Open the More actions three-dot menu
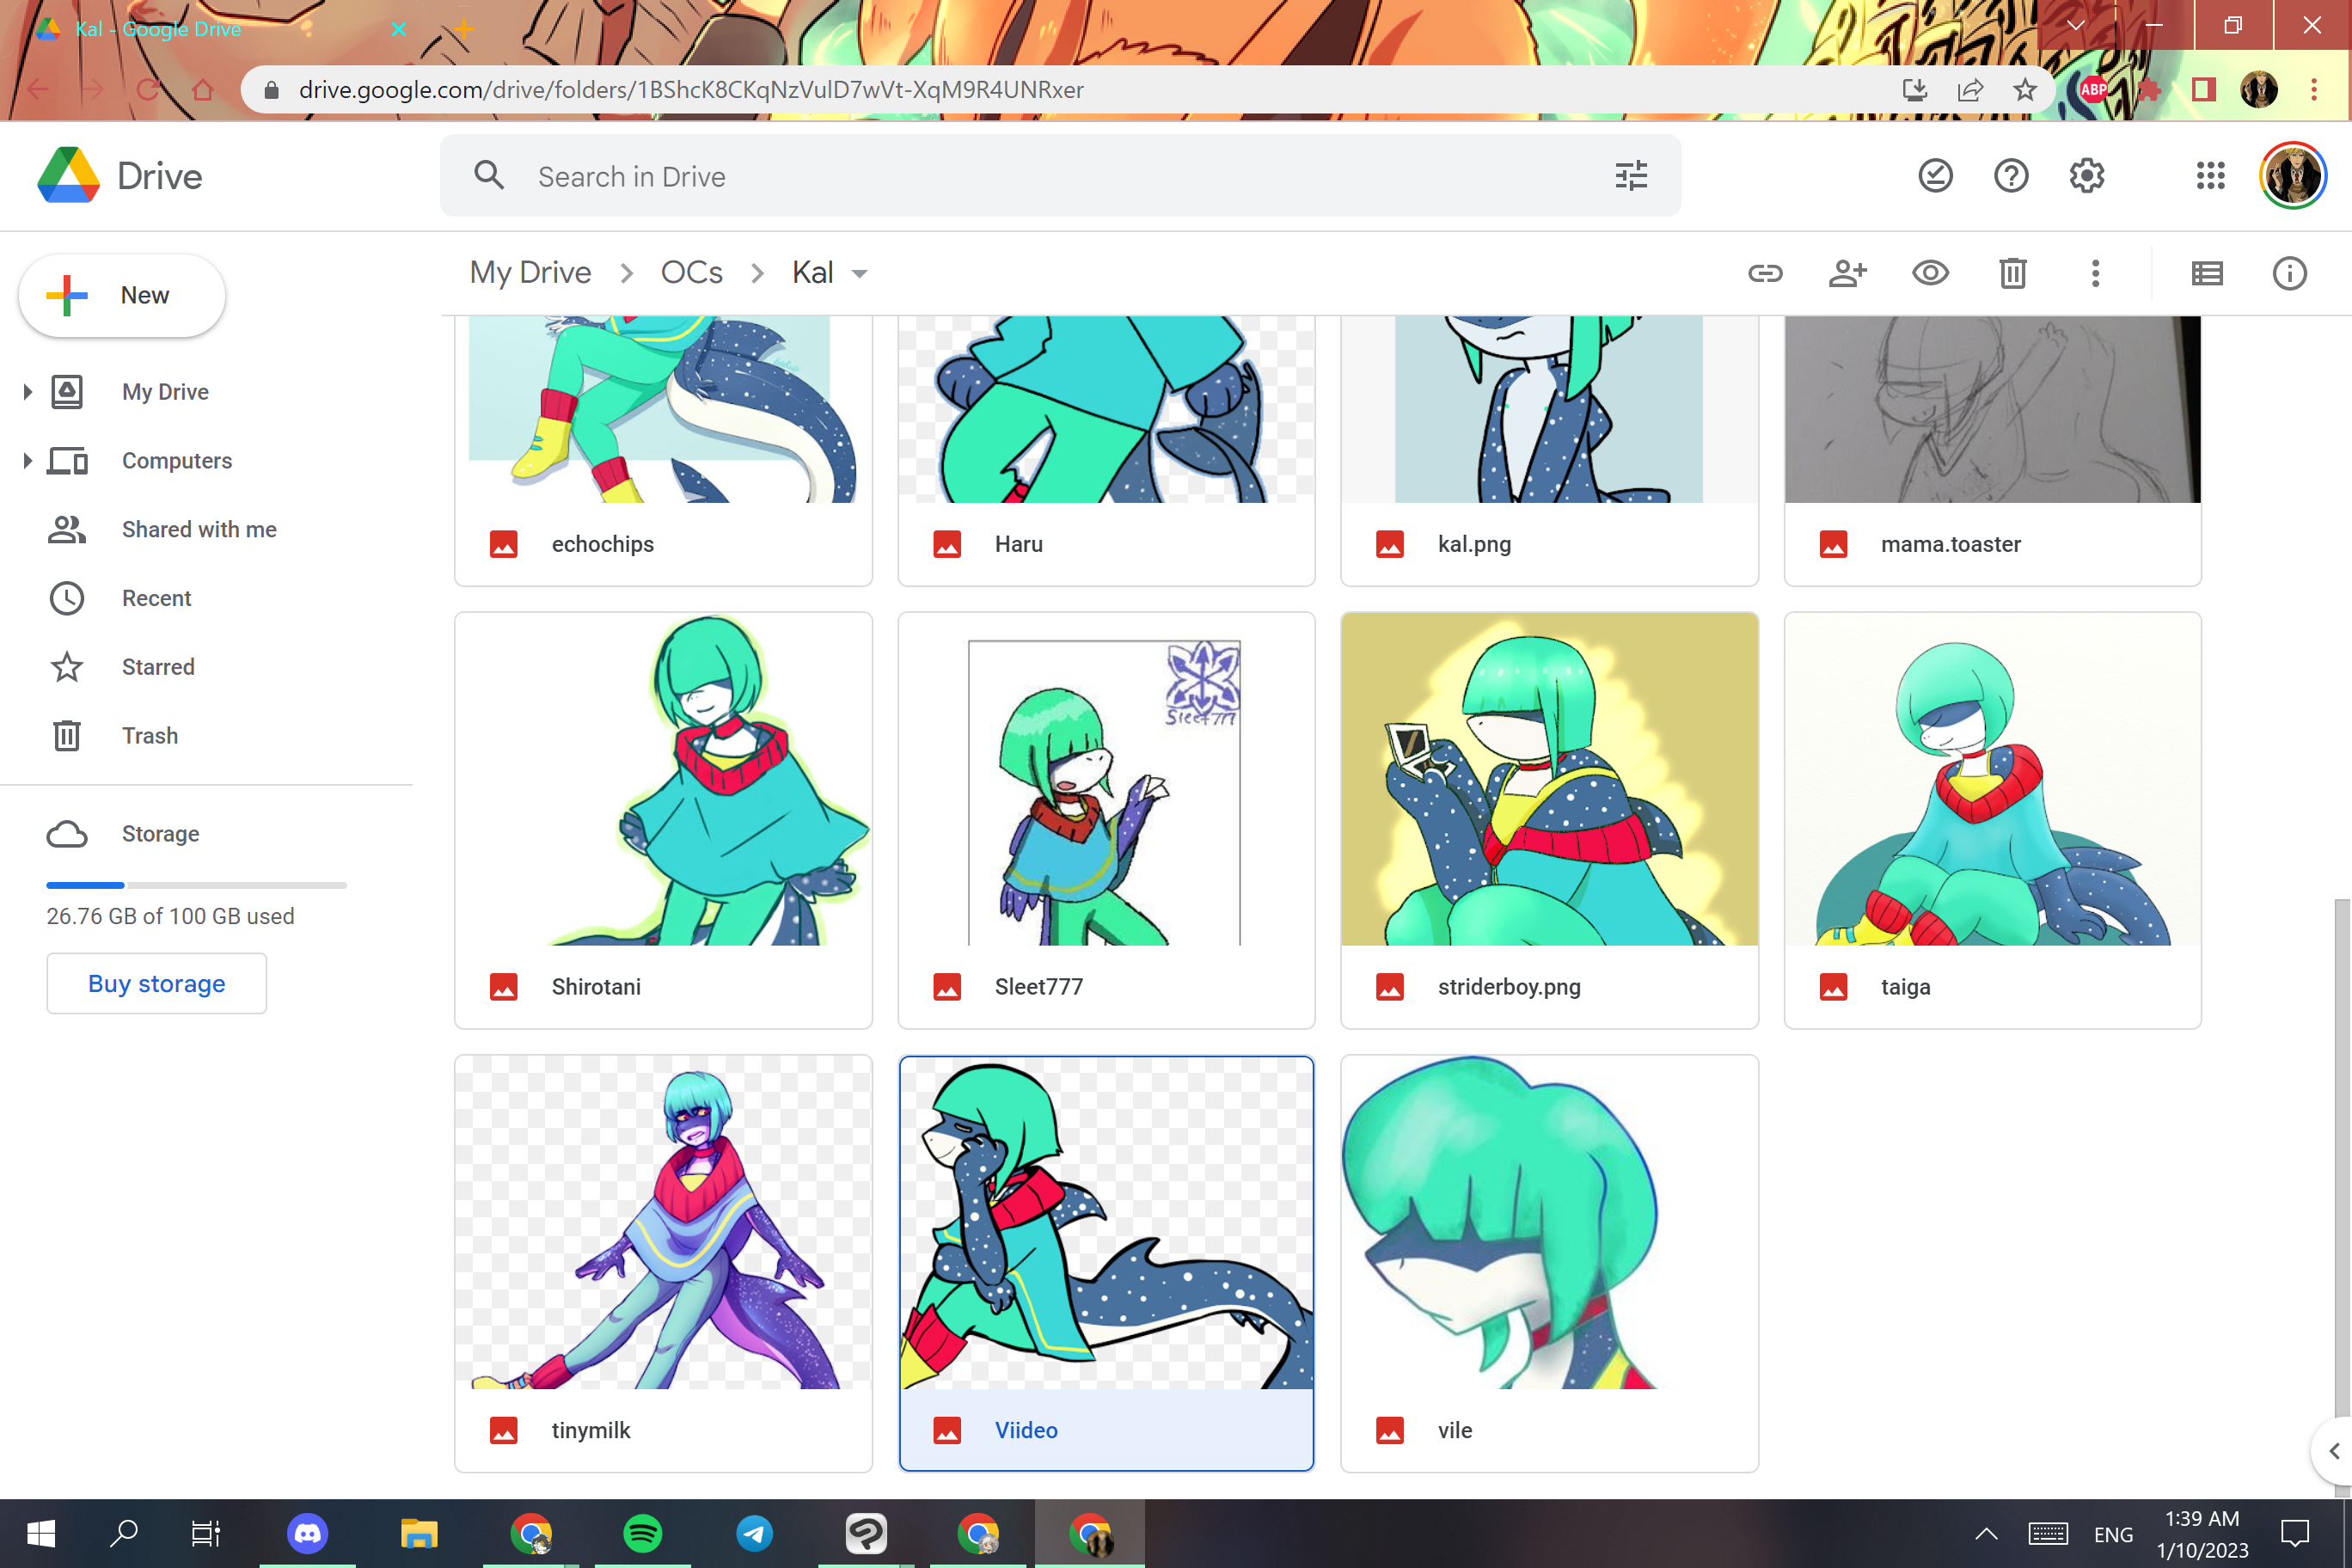Viewport: 2352px width, 1568px height. click(2095, 273)
